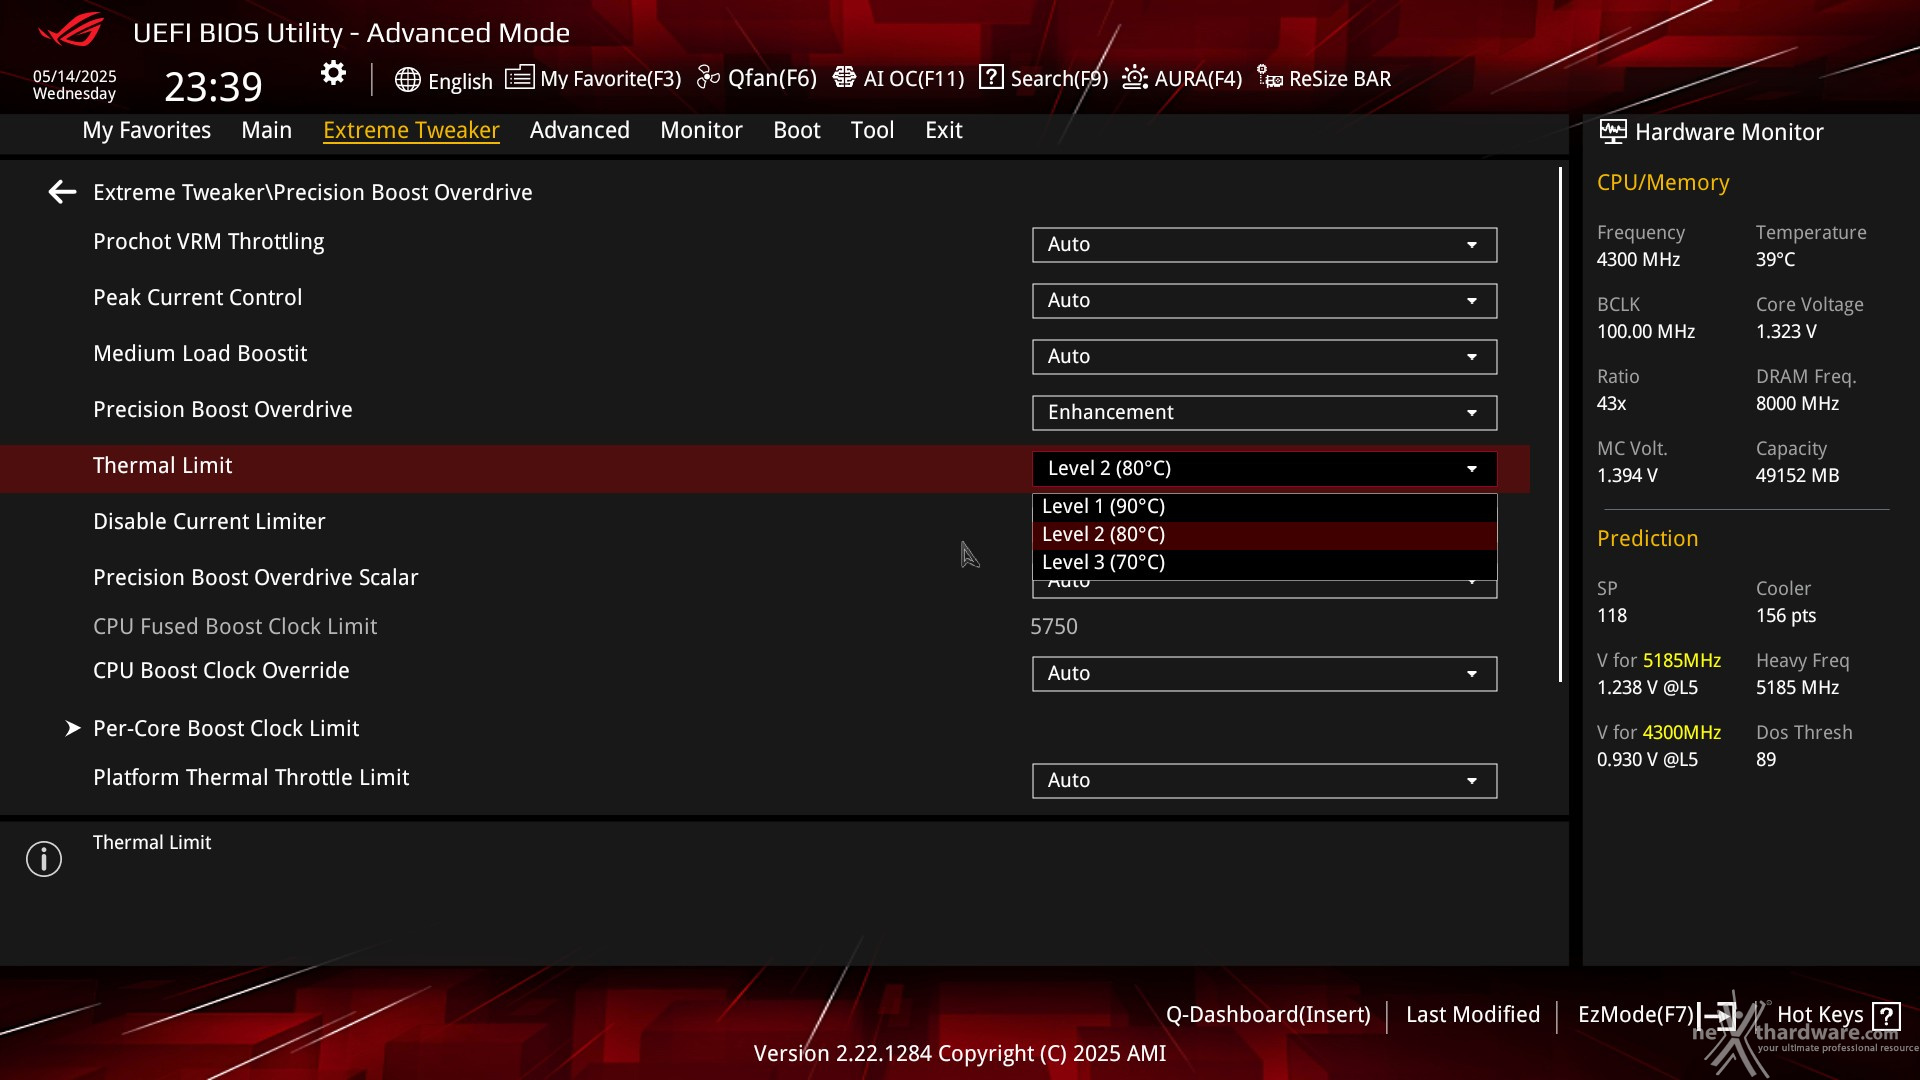
Task: Click the globe language icon
Action: [407, 80]
